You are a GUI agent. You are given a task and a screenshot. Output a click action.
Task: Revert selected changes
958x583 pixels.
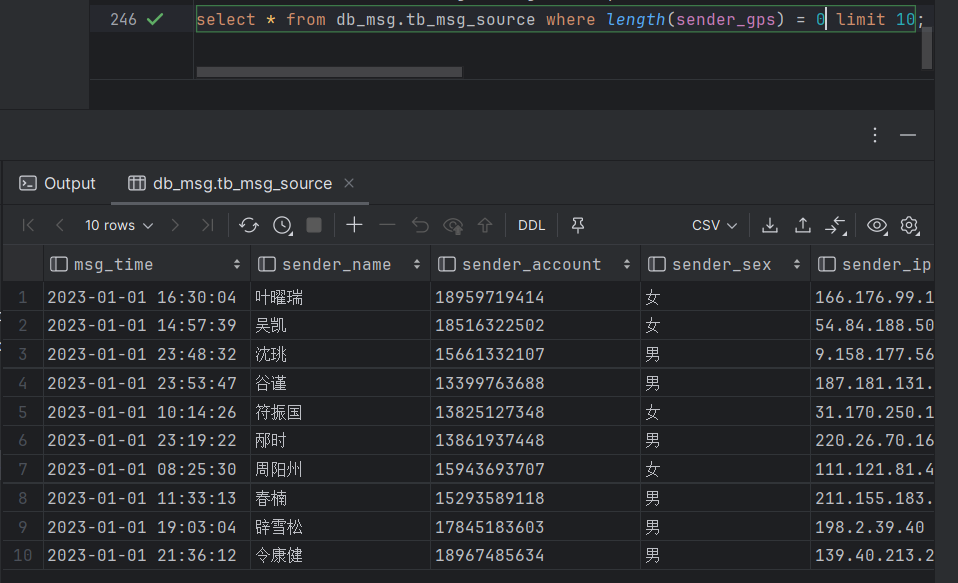coord(420,226)
